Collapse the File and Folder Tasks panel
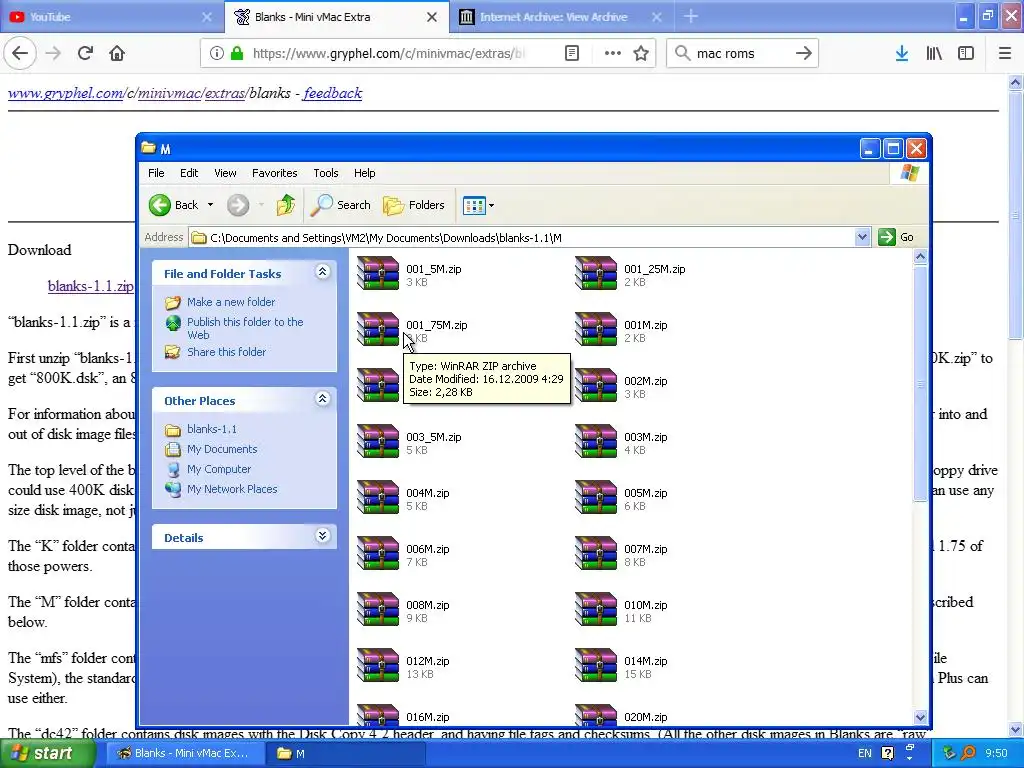 pos(323,272)
